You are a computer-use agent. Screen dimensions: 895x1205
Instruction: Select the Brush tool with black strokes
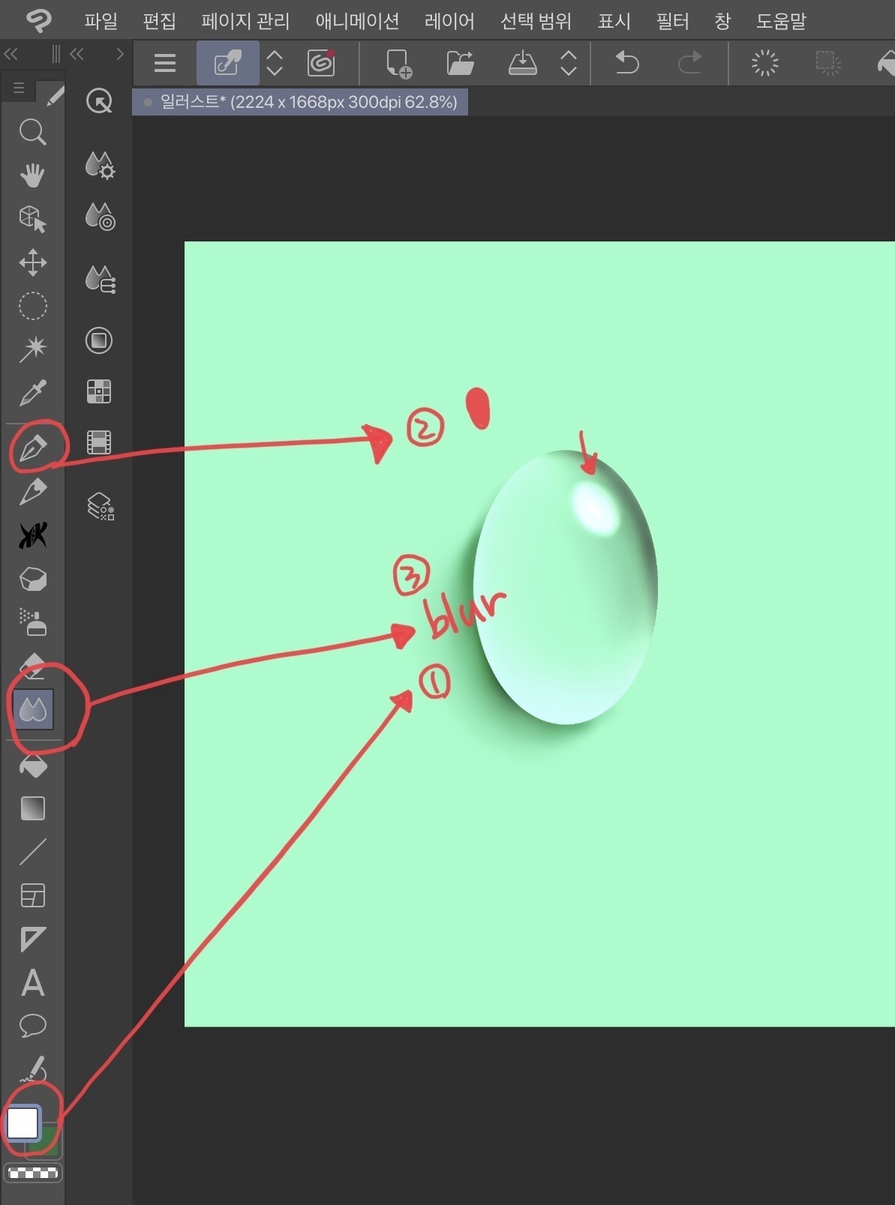(x=33, y=536)
